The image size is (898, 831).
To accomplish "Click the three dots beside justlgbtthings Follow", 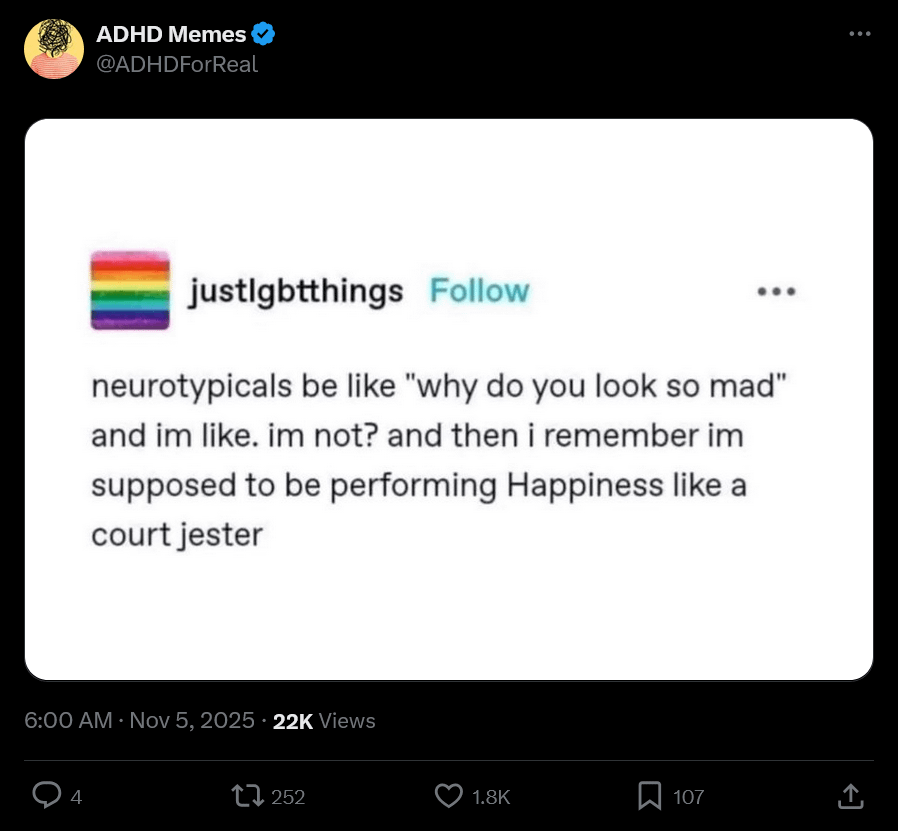I will pyautogui.click(x=776, y=292).
